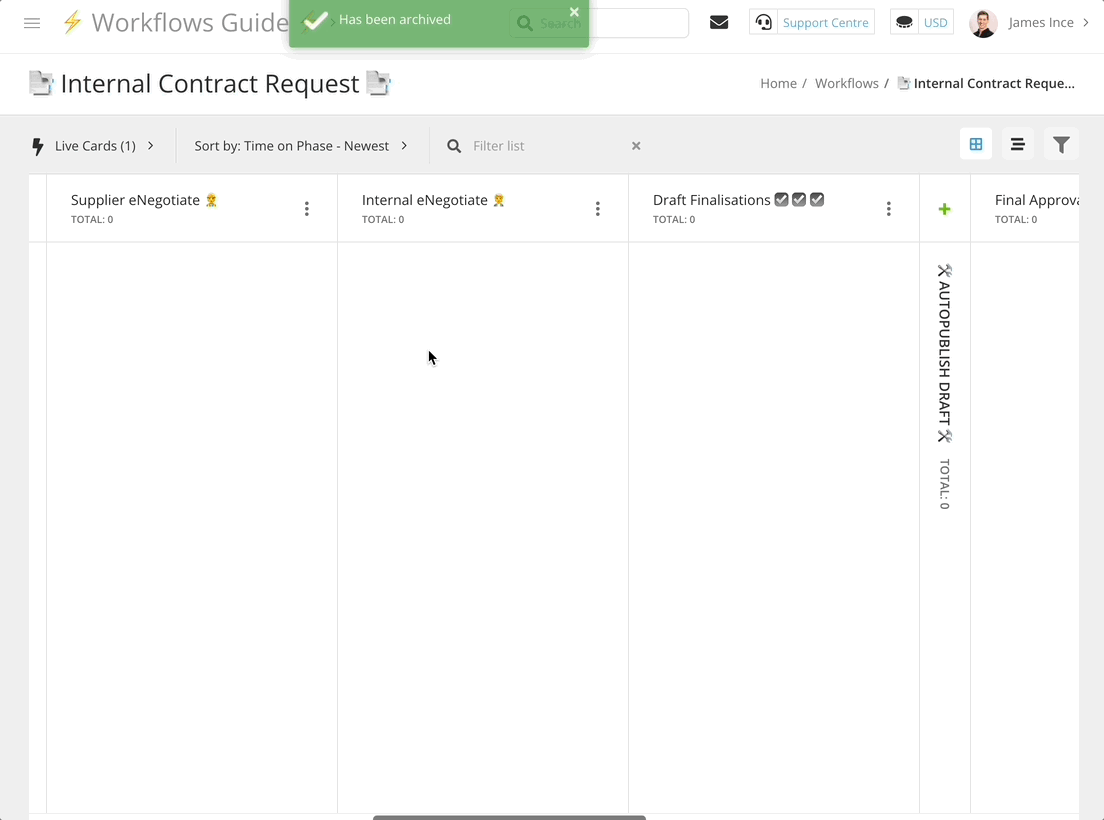
Task: Click the document icon after the page title
Action: (x=379, y=84)
